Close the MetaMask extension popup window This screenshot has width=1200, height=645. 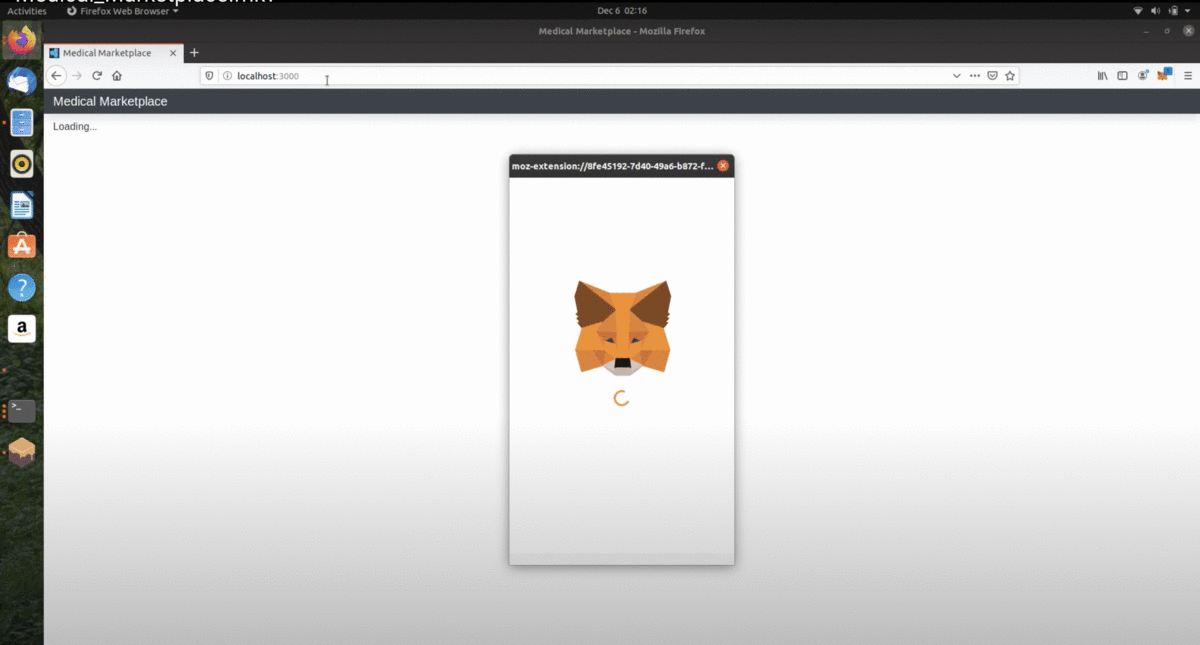723,166
